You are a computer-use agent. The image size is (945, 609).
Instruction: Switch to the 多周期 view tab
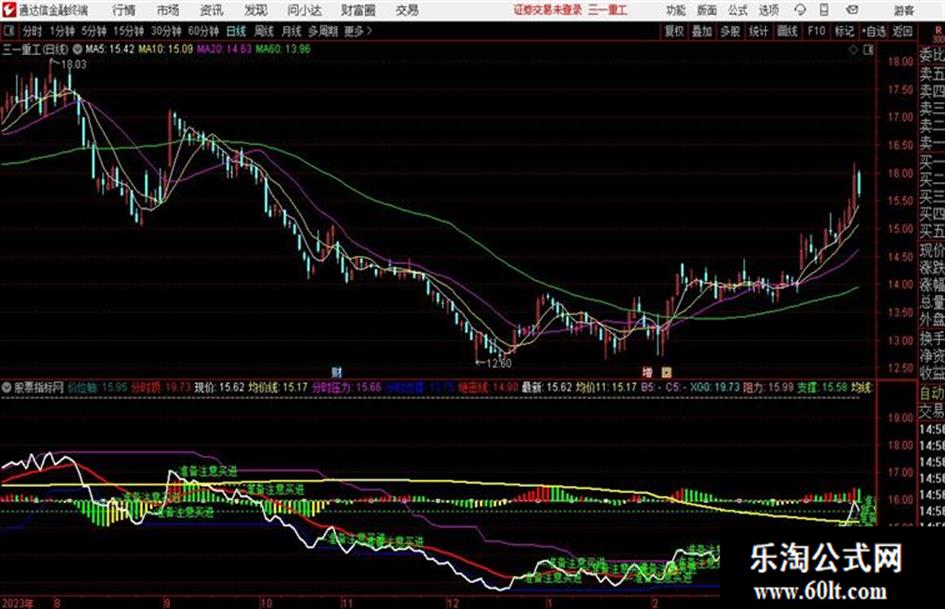(x=322, y=31)
